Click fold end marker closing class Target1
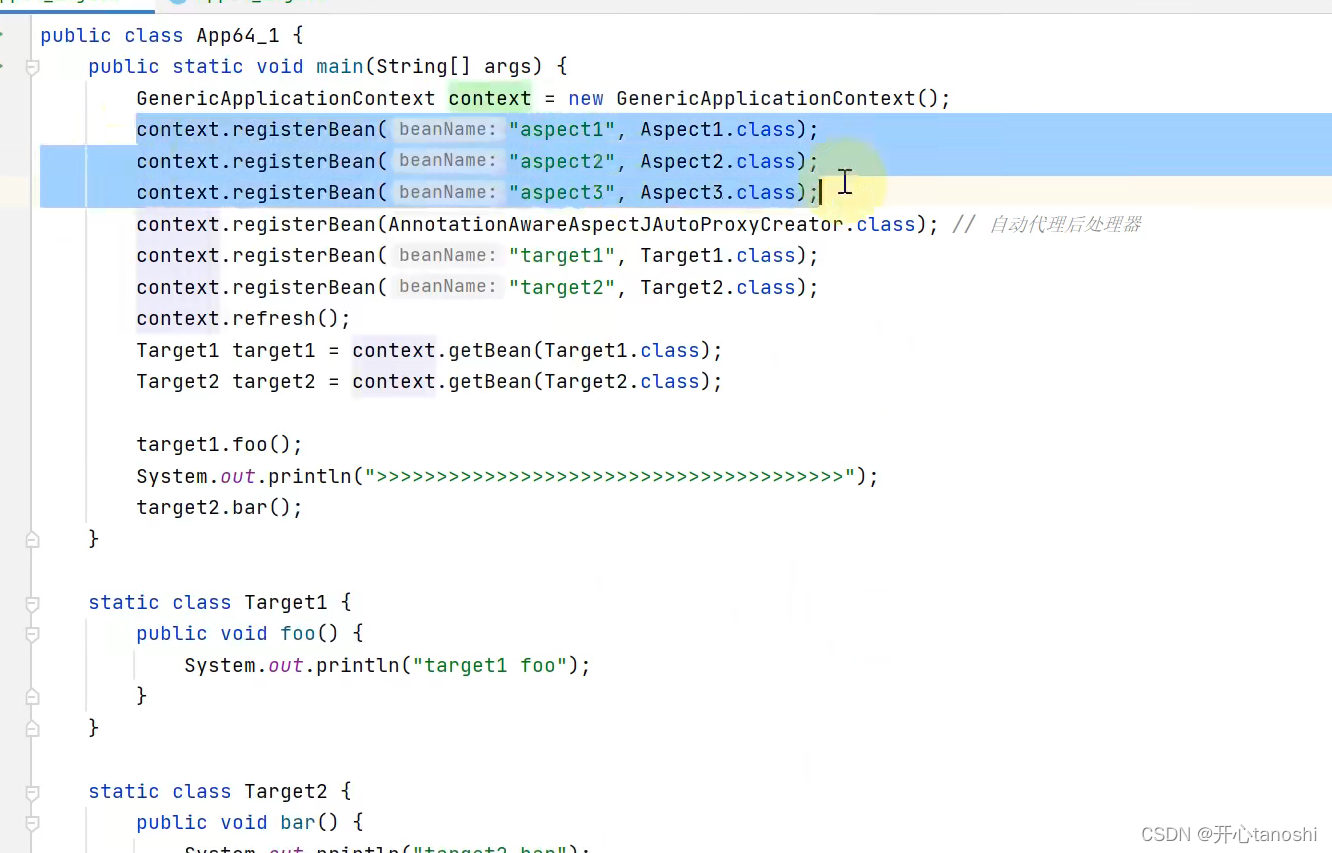The image size is (1332, 853). click(32, 728)
